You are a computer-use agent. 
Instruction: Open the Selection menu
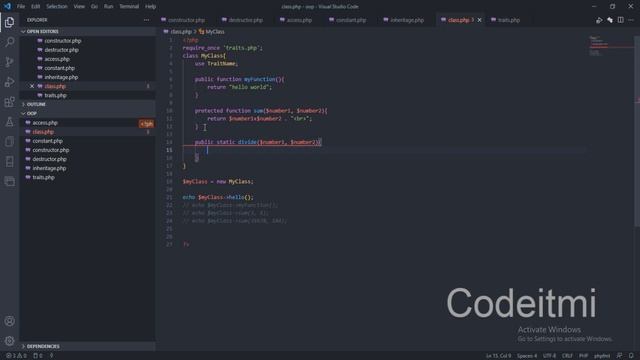click(x=57, y=7)
